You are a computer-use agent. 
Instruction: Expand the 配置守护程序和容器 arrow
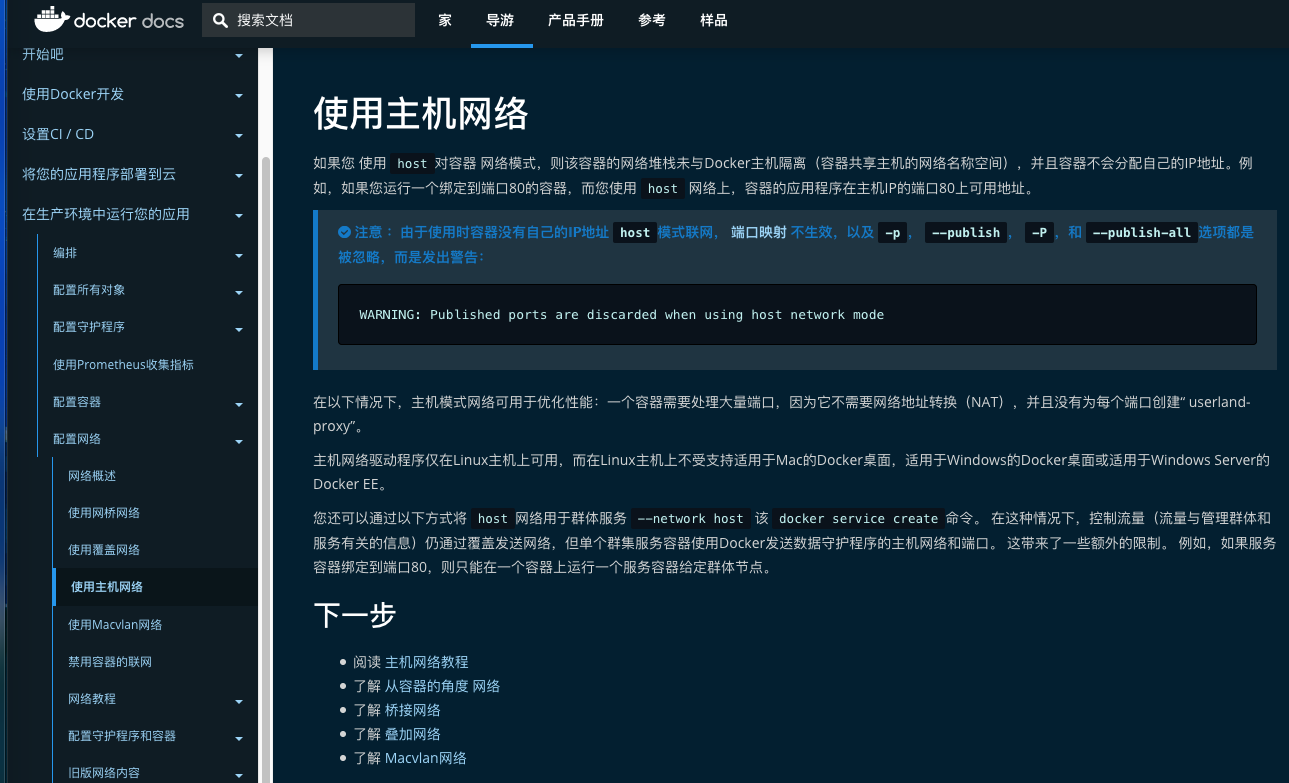click(239, 739)
